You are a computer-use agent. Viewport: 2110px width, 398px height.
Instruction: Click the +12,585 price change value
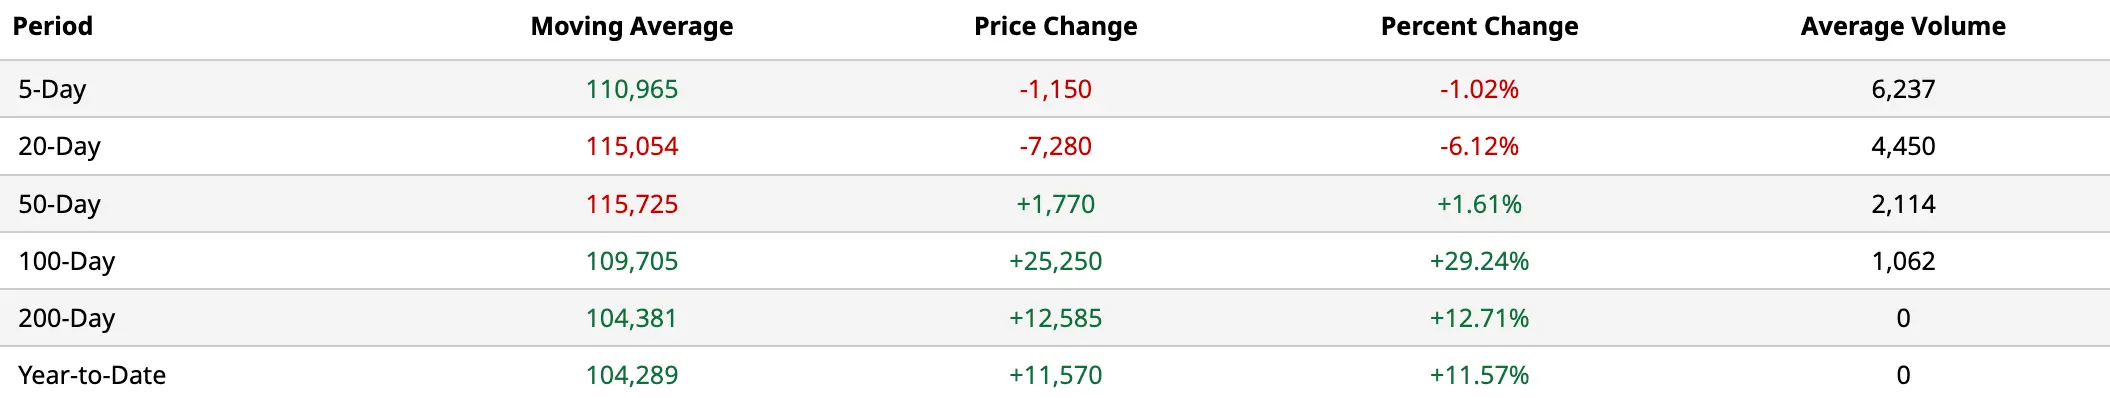tap(1056, 318)
